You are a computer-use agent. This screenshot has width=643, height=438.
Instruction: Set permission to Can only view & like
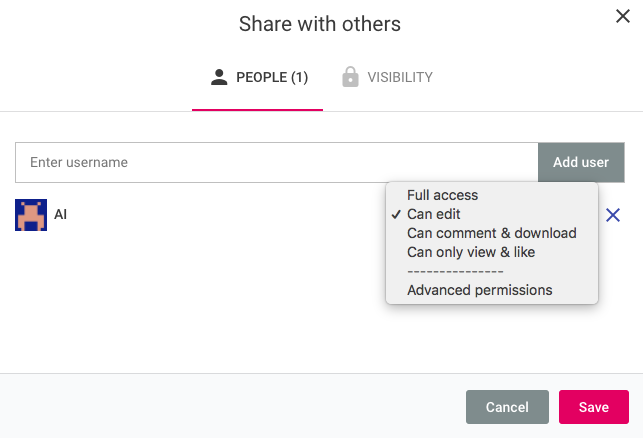click(471, 252)
